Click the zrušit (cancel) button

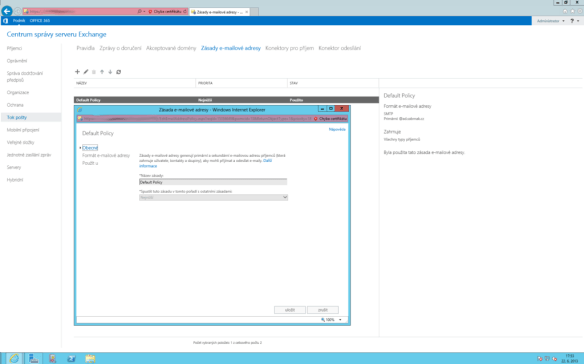pyautogui.click(x=323, y=310)
